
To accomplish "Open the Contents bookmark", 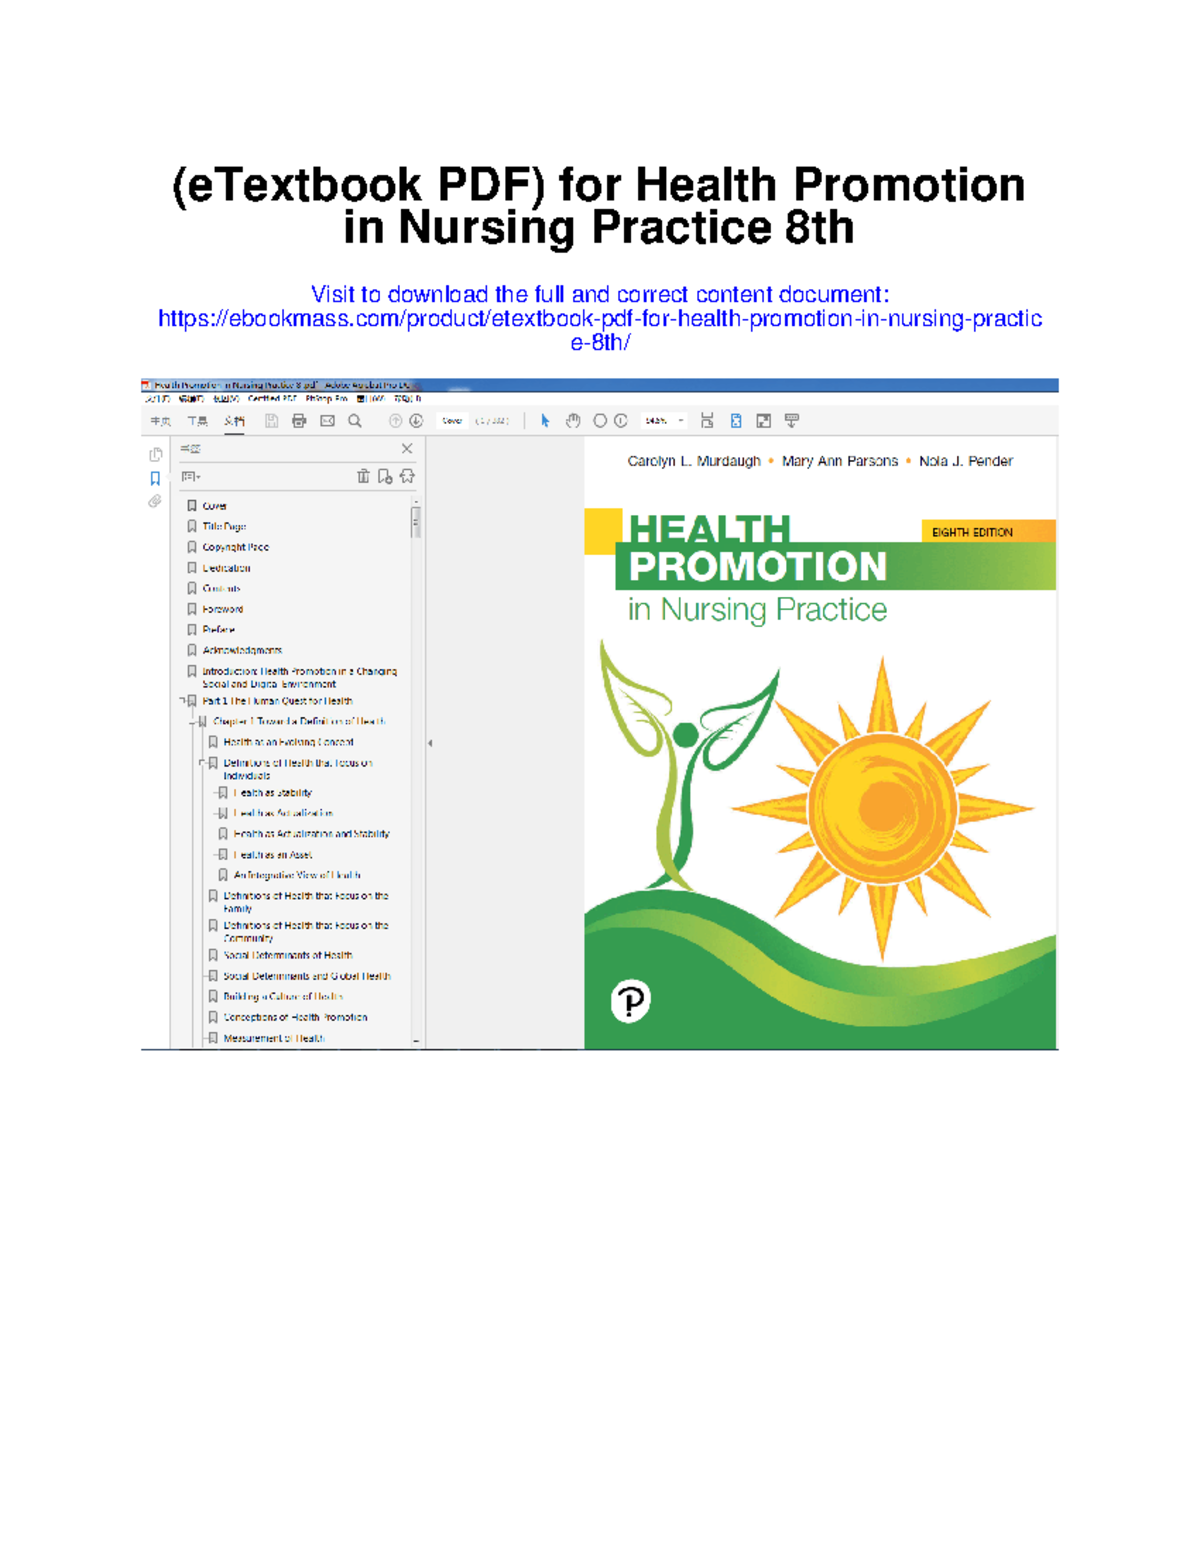I will pyautogui.click(x=221, y=589).
